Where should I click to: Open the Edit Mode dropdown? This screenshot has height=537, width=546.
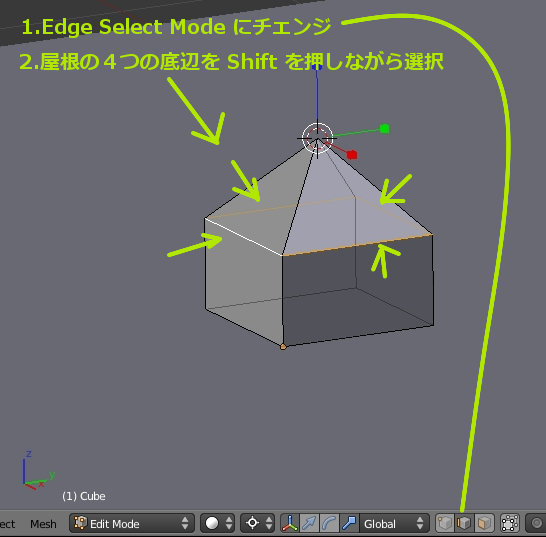(x=132, y=523)
